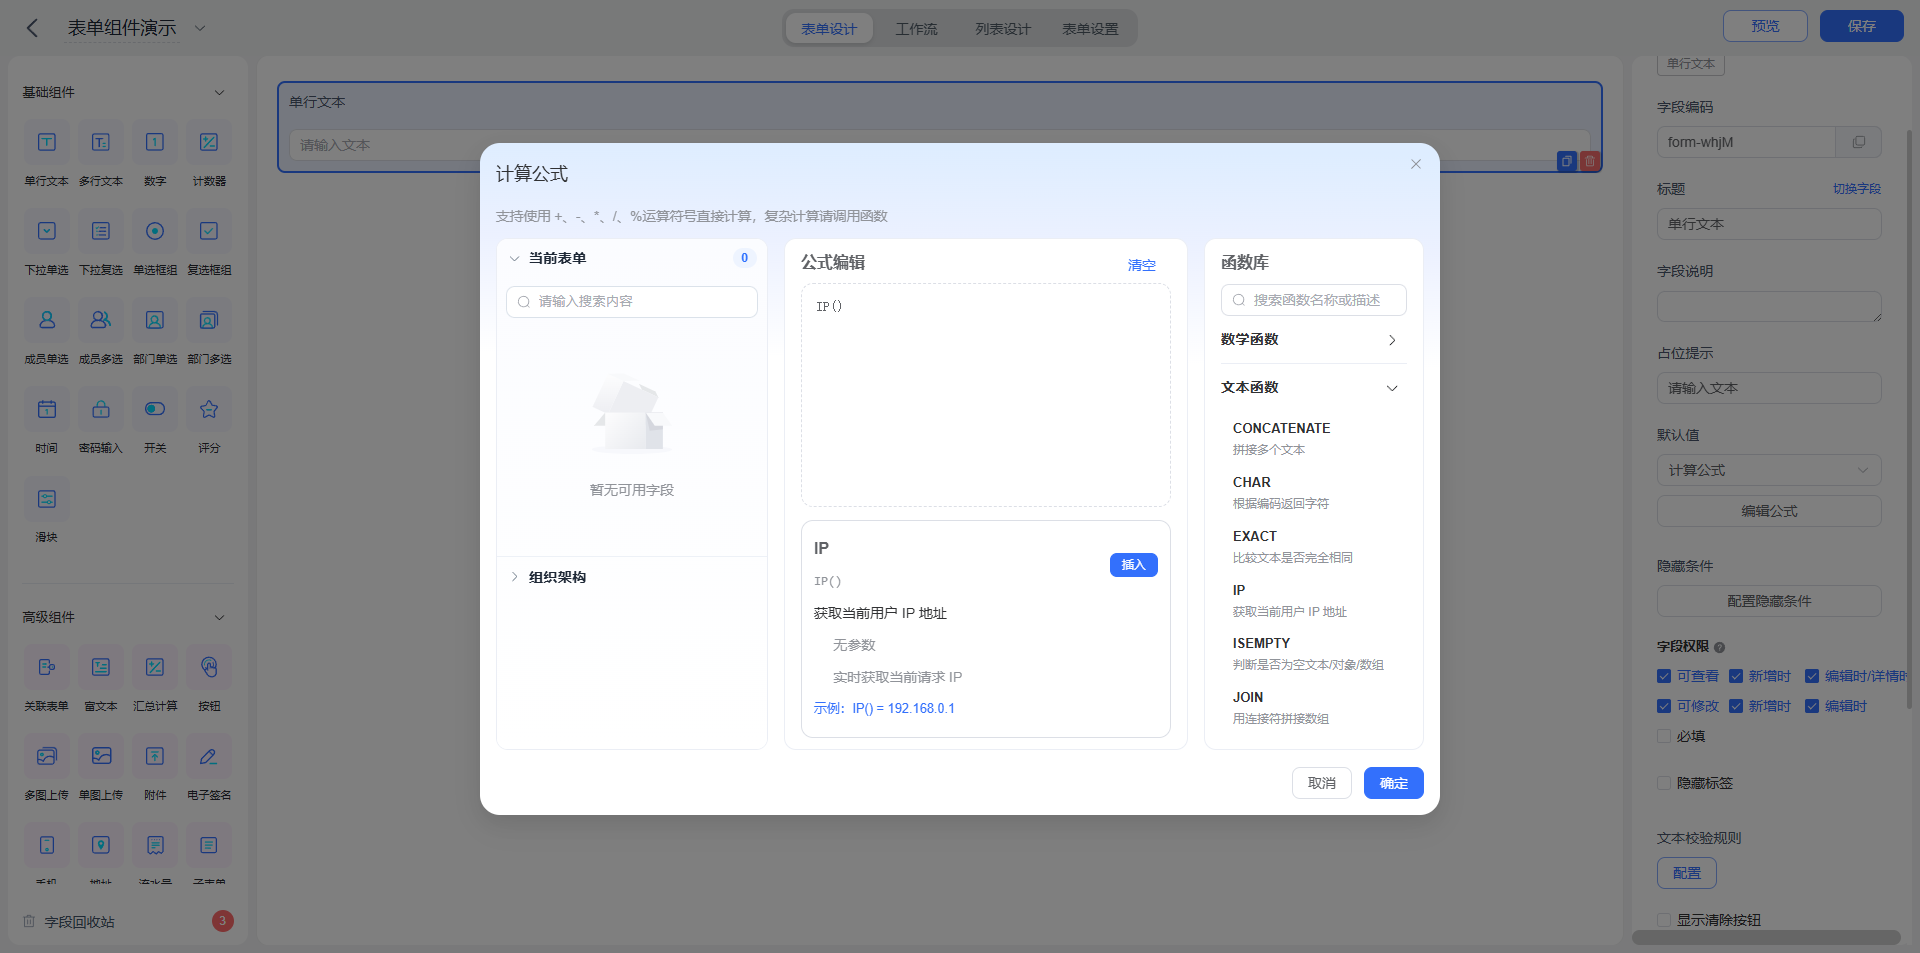Add the 开关 component icon
1920x953 pixels.
point(155,409)
